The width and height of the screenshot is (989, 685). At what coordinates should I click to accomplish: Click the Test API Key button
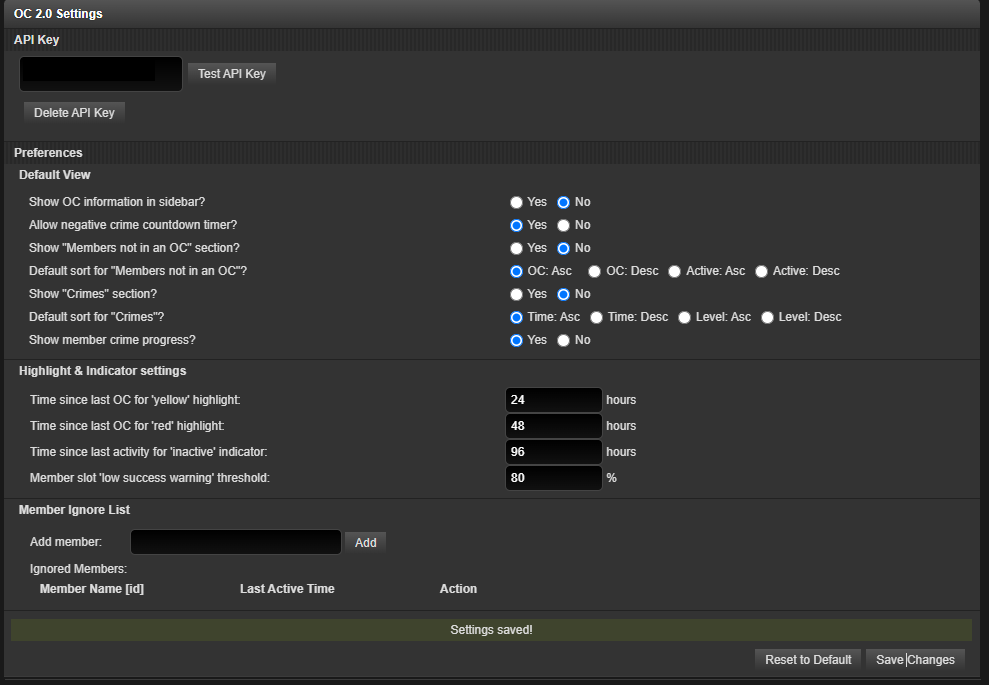coord(231,74)
